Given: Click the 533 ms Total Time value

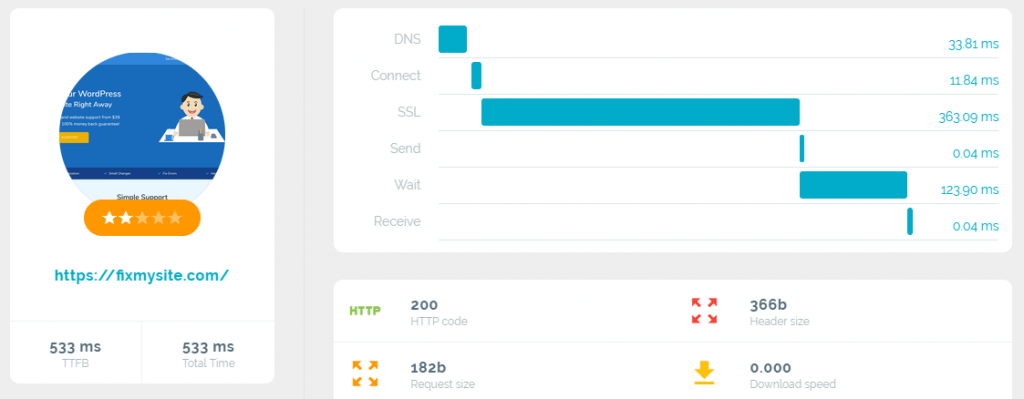Looking at the screenshot, I should pyautogui.click(x=208, y=347).
